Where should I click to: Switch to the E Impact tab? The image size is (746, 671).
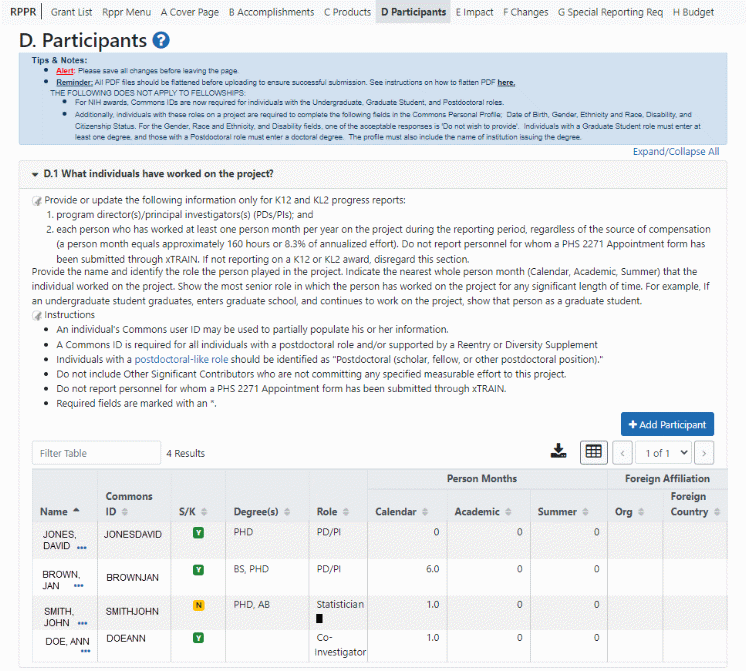pos(474,12)
